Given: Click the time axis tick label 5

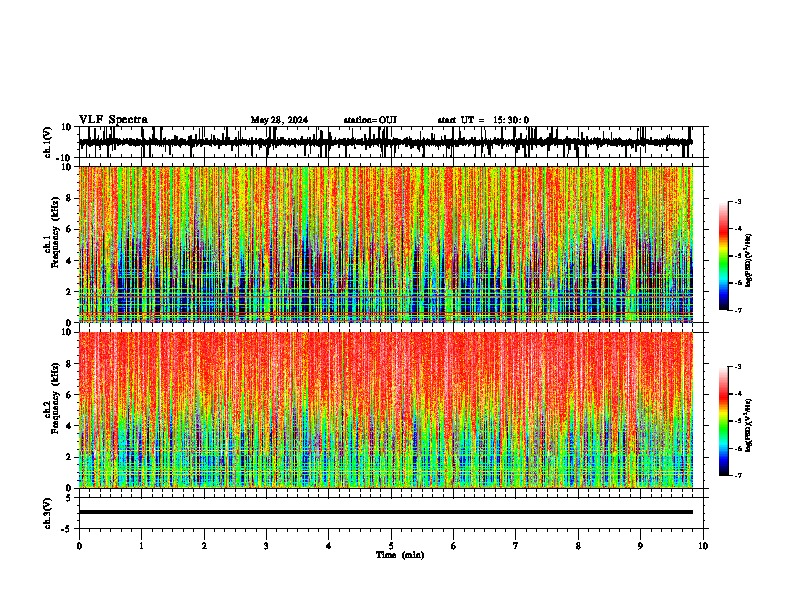Looking at the screenshot, I should click(x=391, y=546).
